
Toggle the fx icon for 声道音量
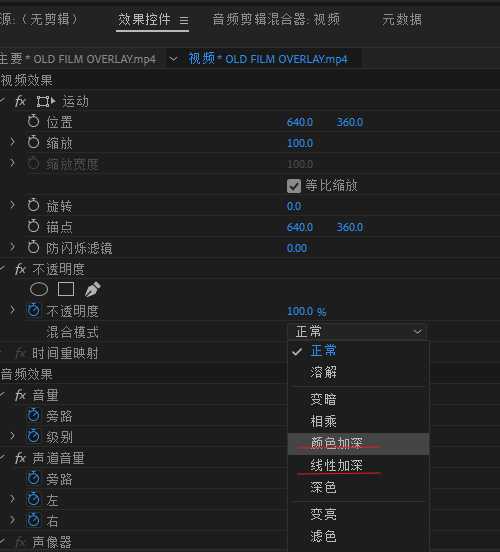20,458
